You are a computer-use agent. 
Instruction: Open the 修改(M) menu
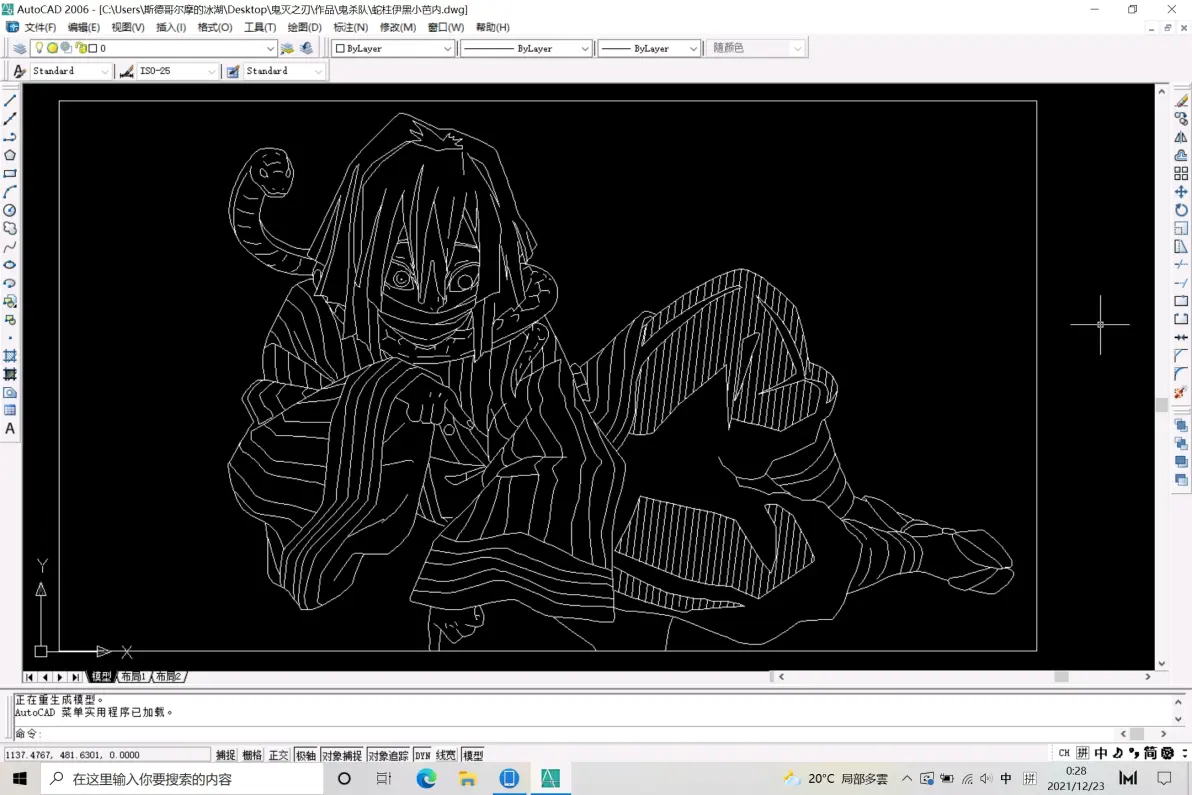point(398,27)
